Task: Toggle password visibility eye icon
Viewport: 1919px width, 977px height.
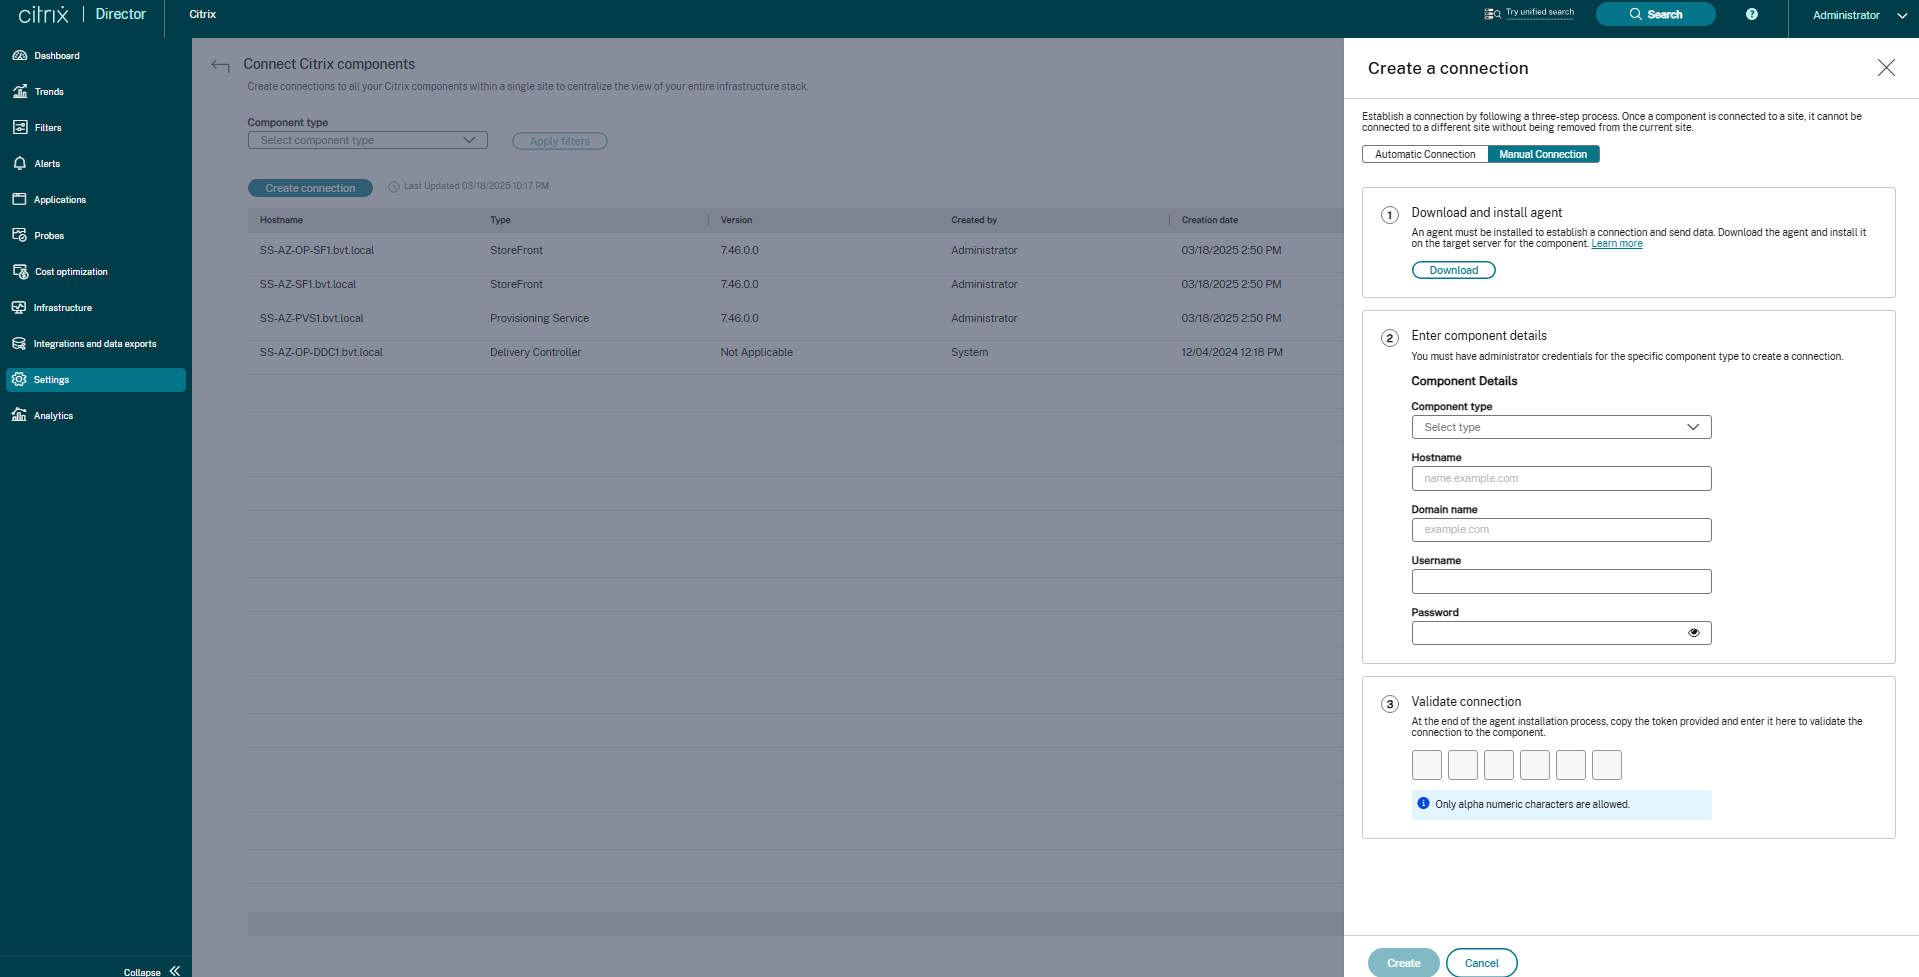Action: tap(1693, 633)
